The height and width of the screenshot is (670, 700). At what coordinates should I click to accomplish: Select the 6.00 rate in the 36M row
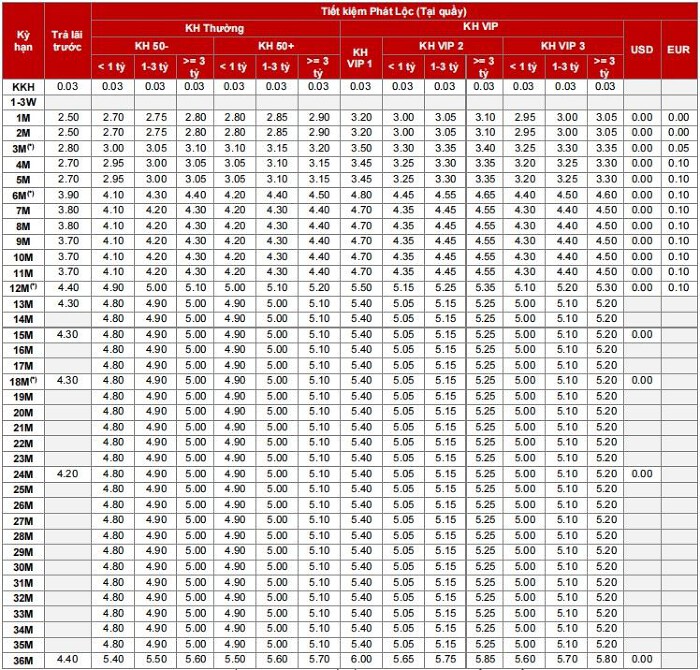pyautogui.click(x=361, y=659)
